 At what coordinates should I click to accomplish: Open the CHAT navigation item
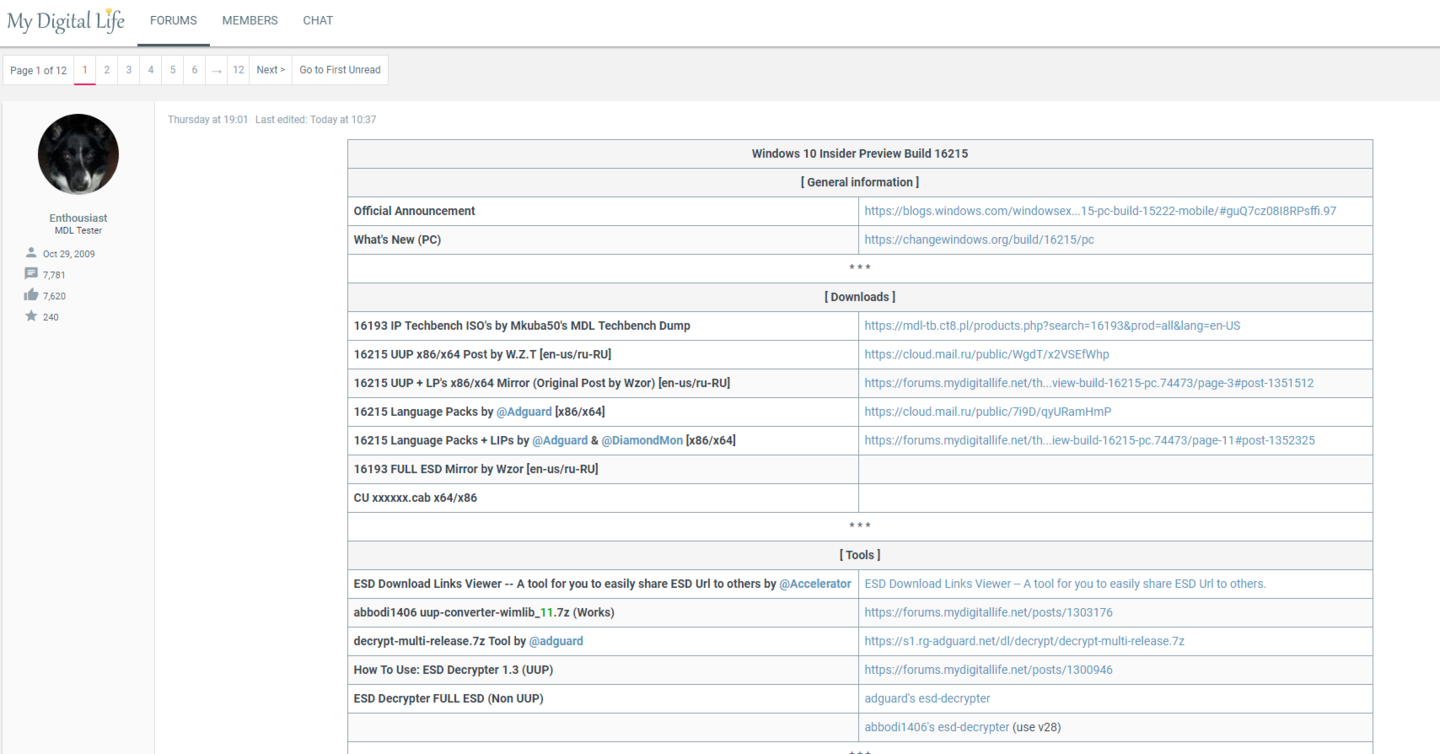[x=318, y=21]
